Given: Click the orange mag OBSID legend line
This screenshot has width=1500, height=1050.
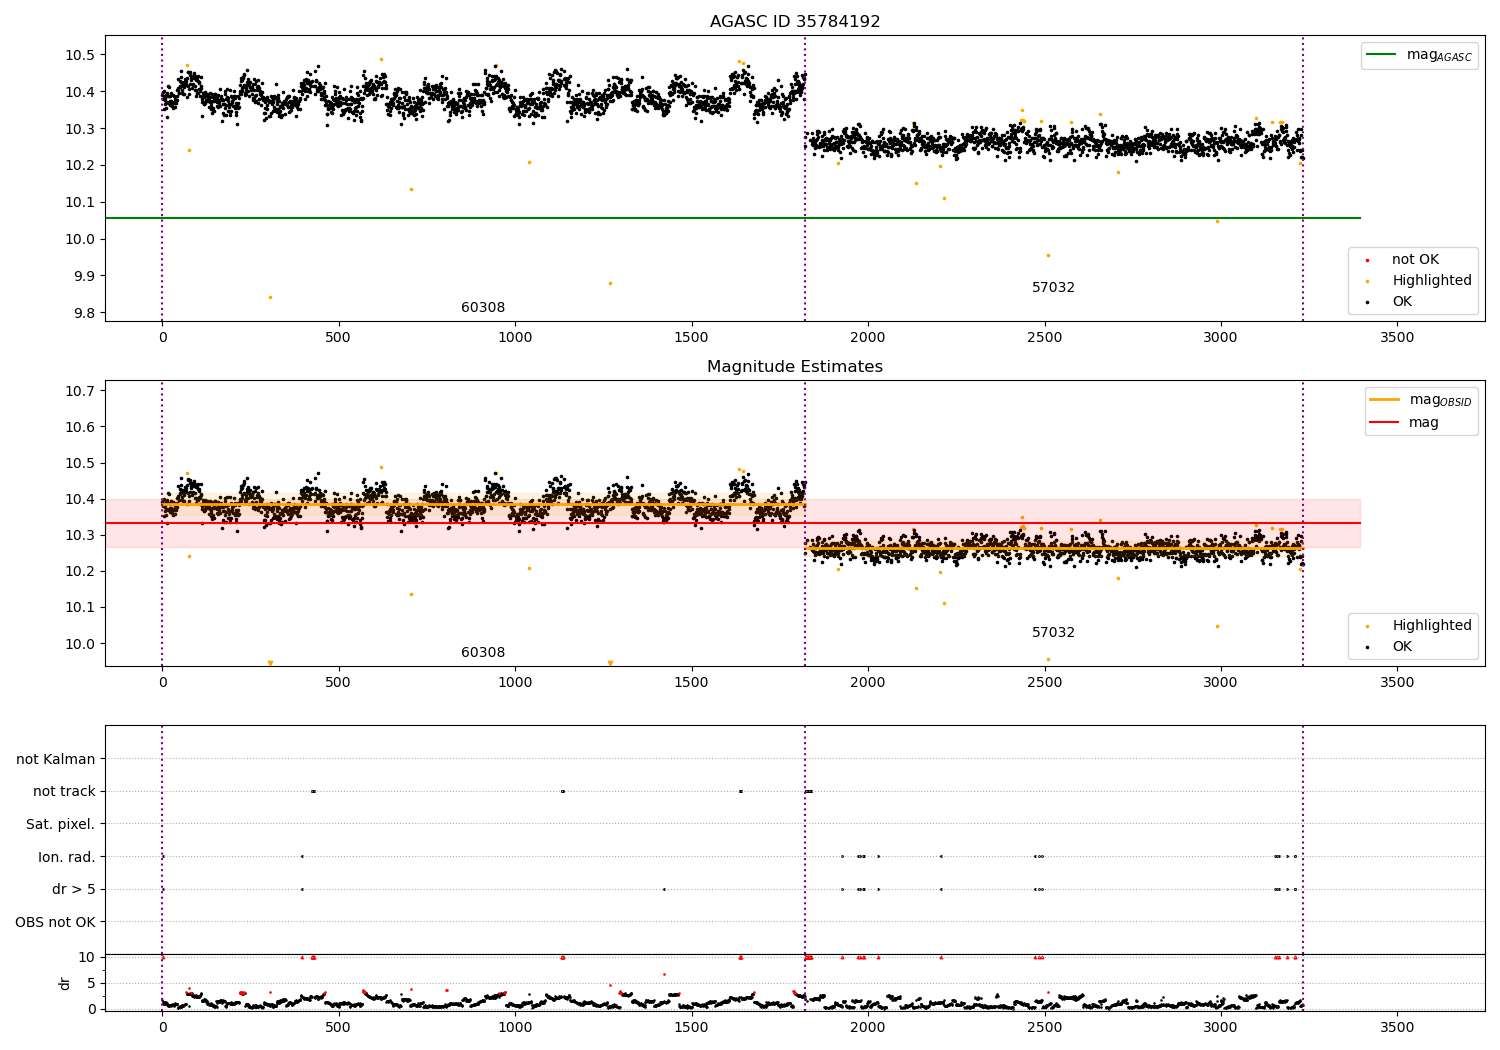Looking at the screenshot, I should (1385, 400).
